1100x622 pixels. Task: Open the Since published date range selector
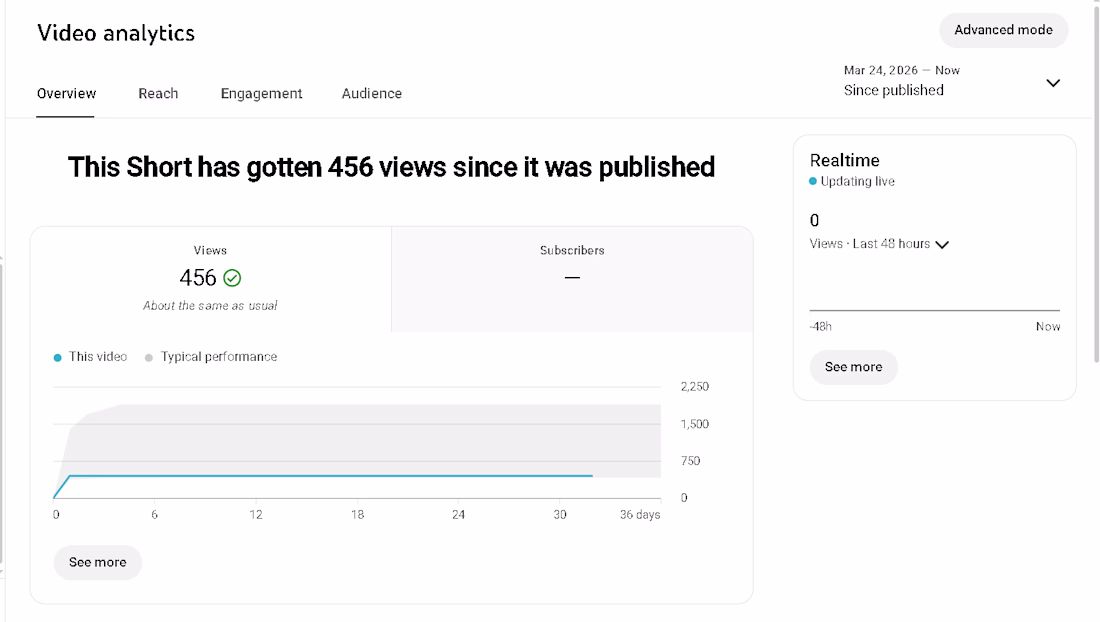coord(952,81)
